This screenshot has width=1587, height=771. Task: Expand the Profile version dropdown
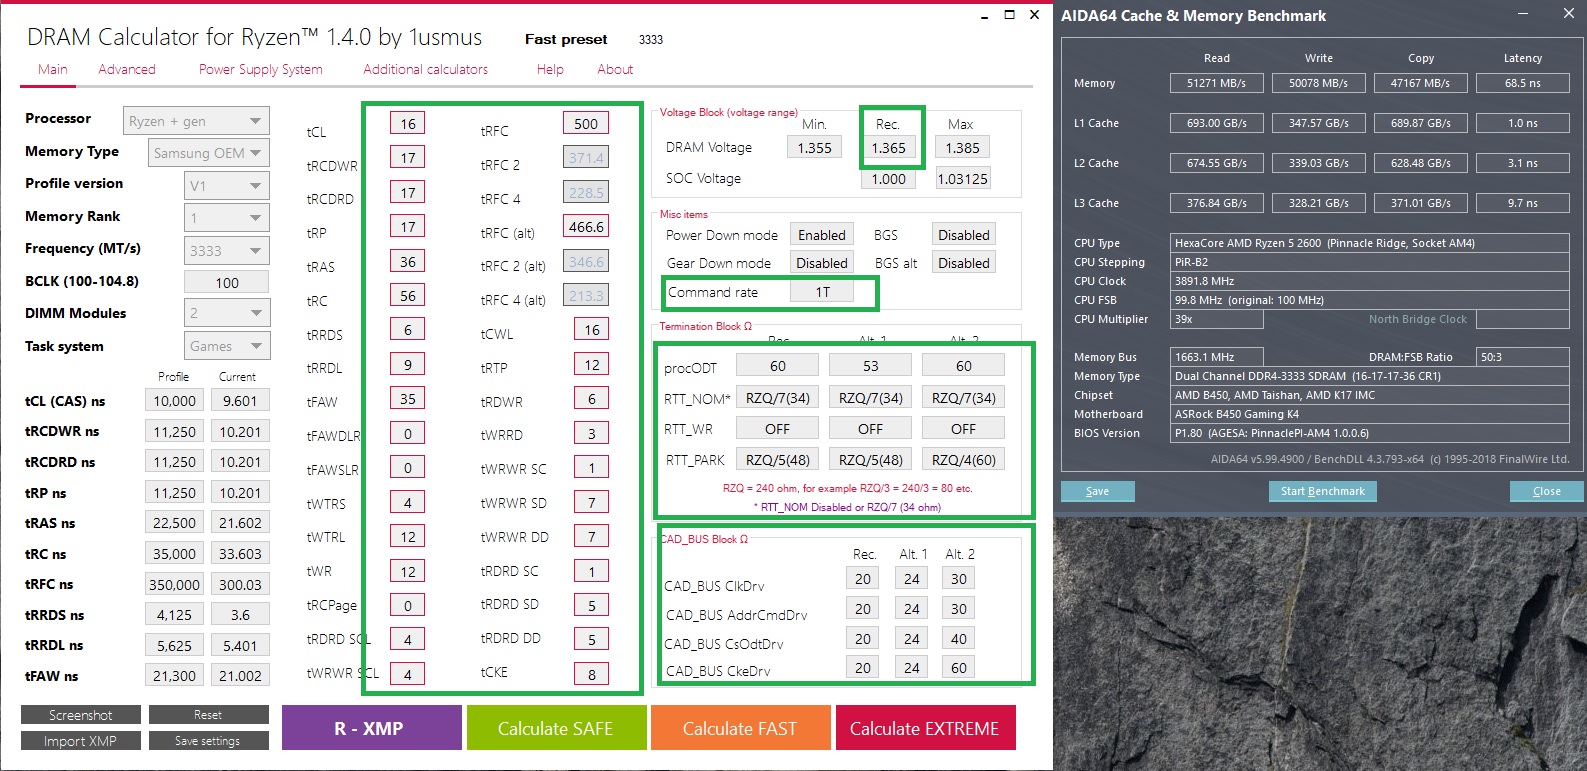(x=227, y=186)
